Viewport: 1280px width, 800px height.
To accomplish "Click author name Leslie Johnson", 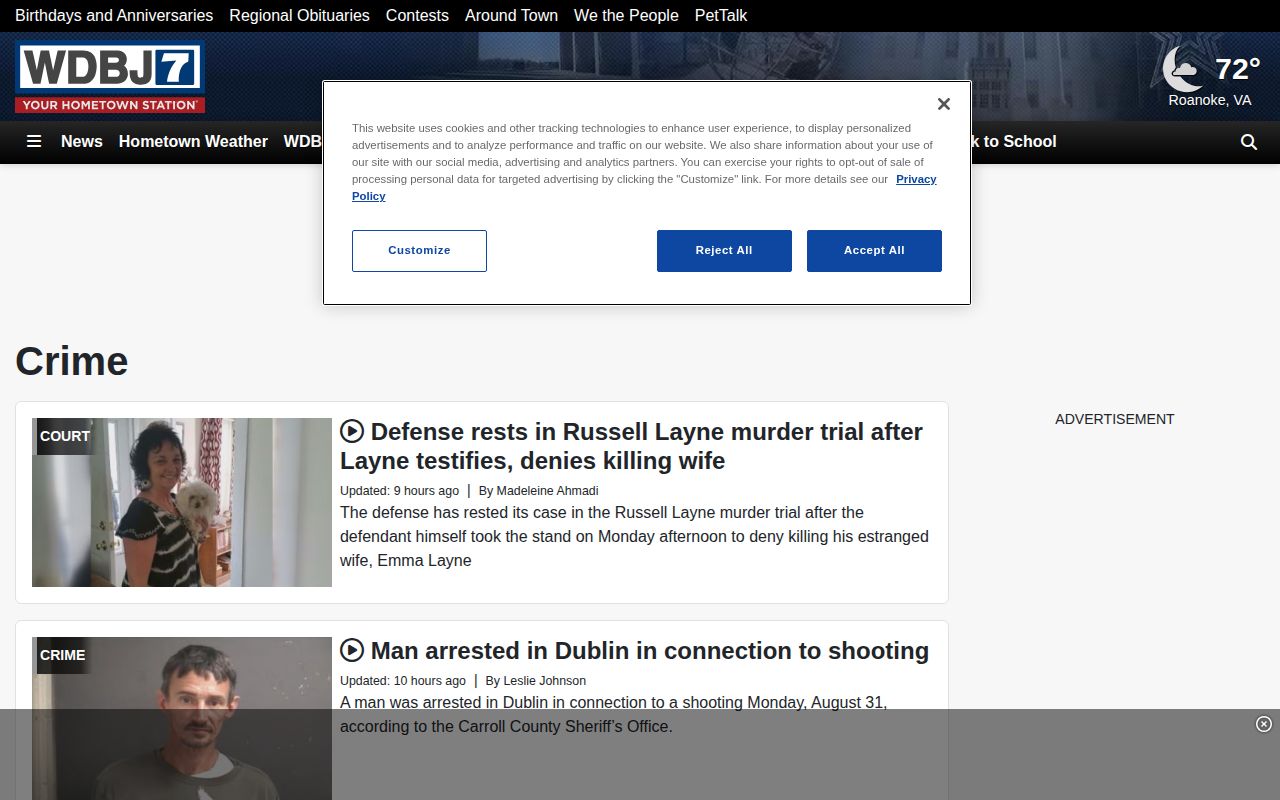I will pyautogui.click(x=545, y=680).
